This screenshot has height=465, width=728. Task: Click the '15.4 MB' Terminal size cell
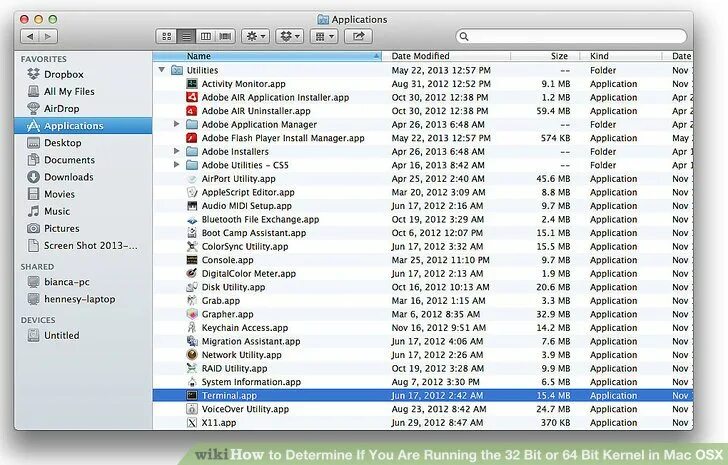coord(553,395)
